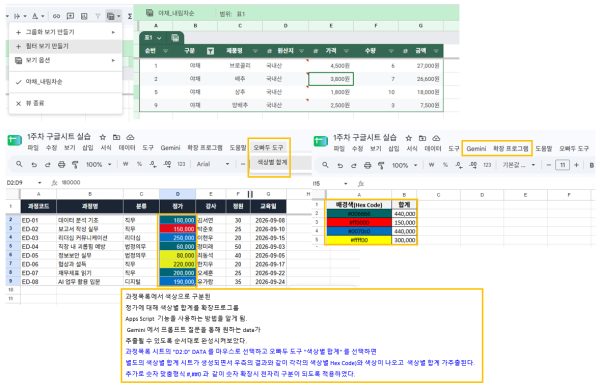Toggle the active filter icon on 구분 column

tap(210, 51)
